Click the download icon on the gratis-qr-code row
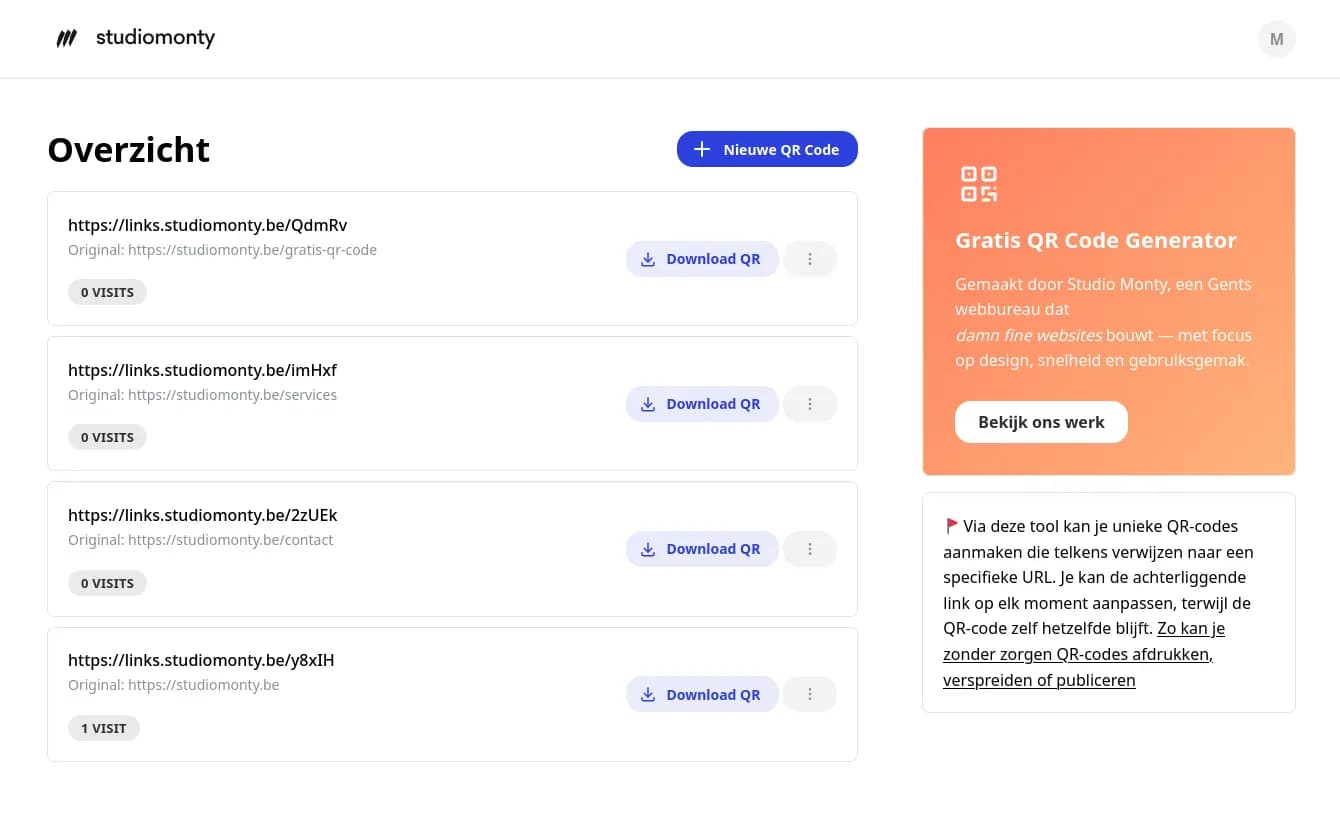 click(x=648, y=258)
